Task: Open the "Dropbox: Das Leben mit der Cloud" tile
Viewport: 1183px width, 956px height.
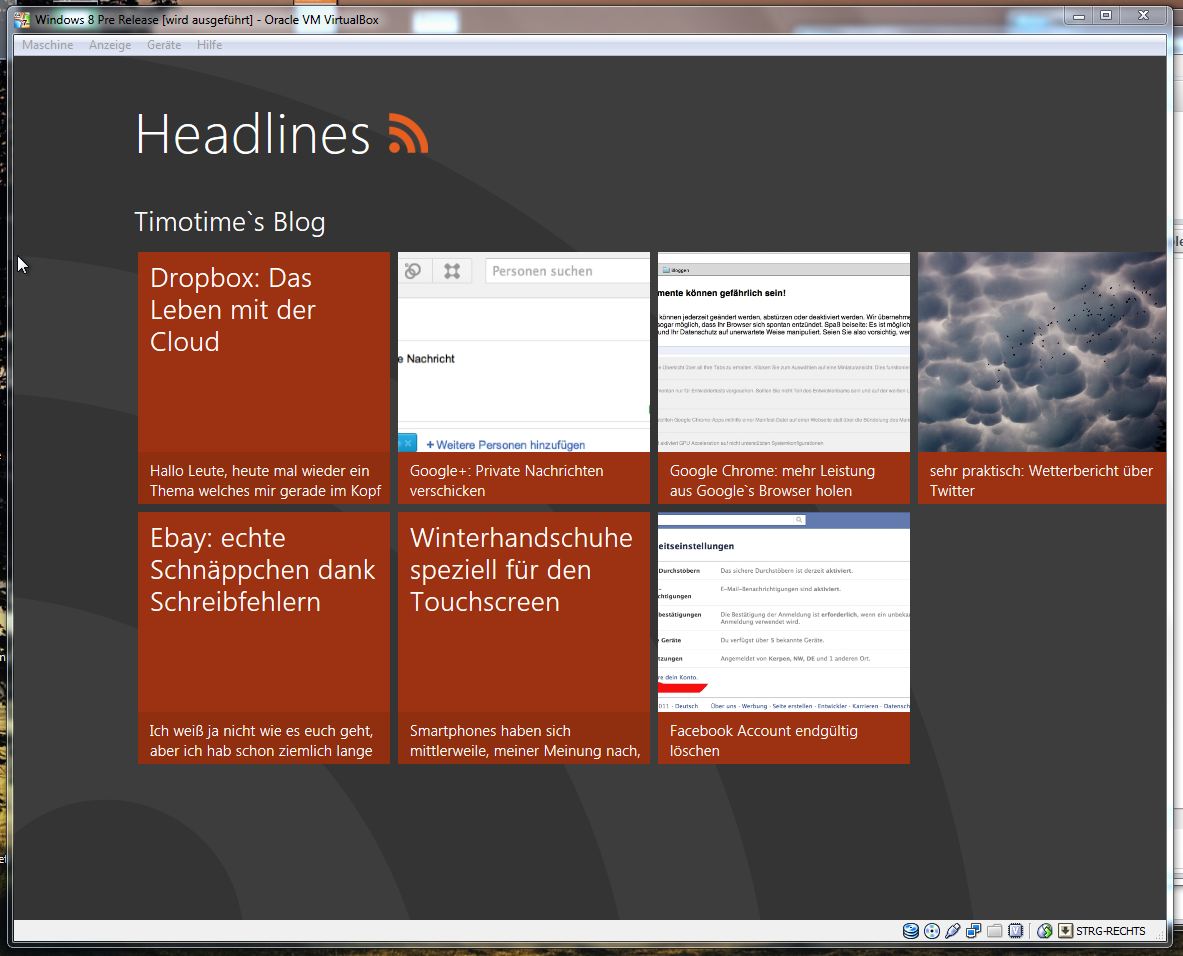Action: pos(264,378)
